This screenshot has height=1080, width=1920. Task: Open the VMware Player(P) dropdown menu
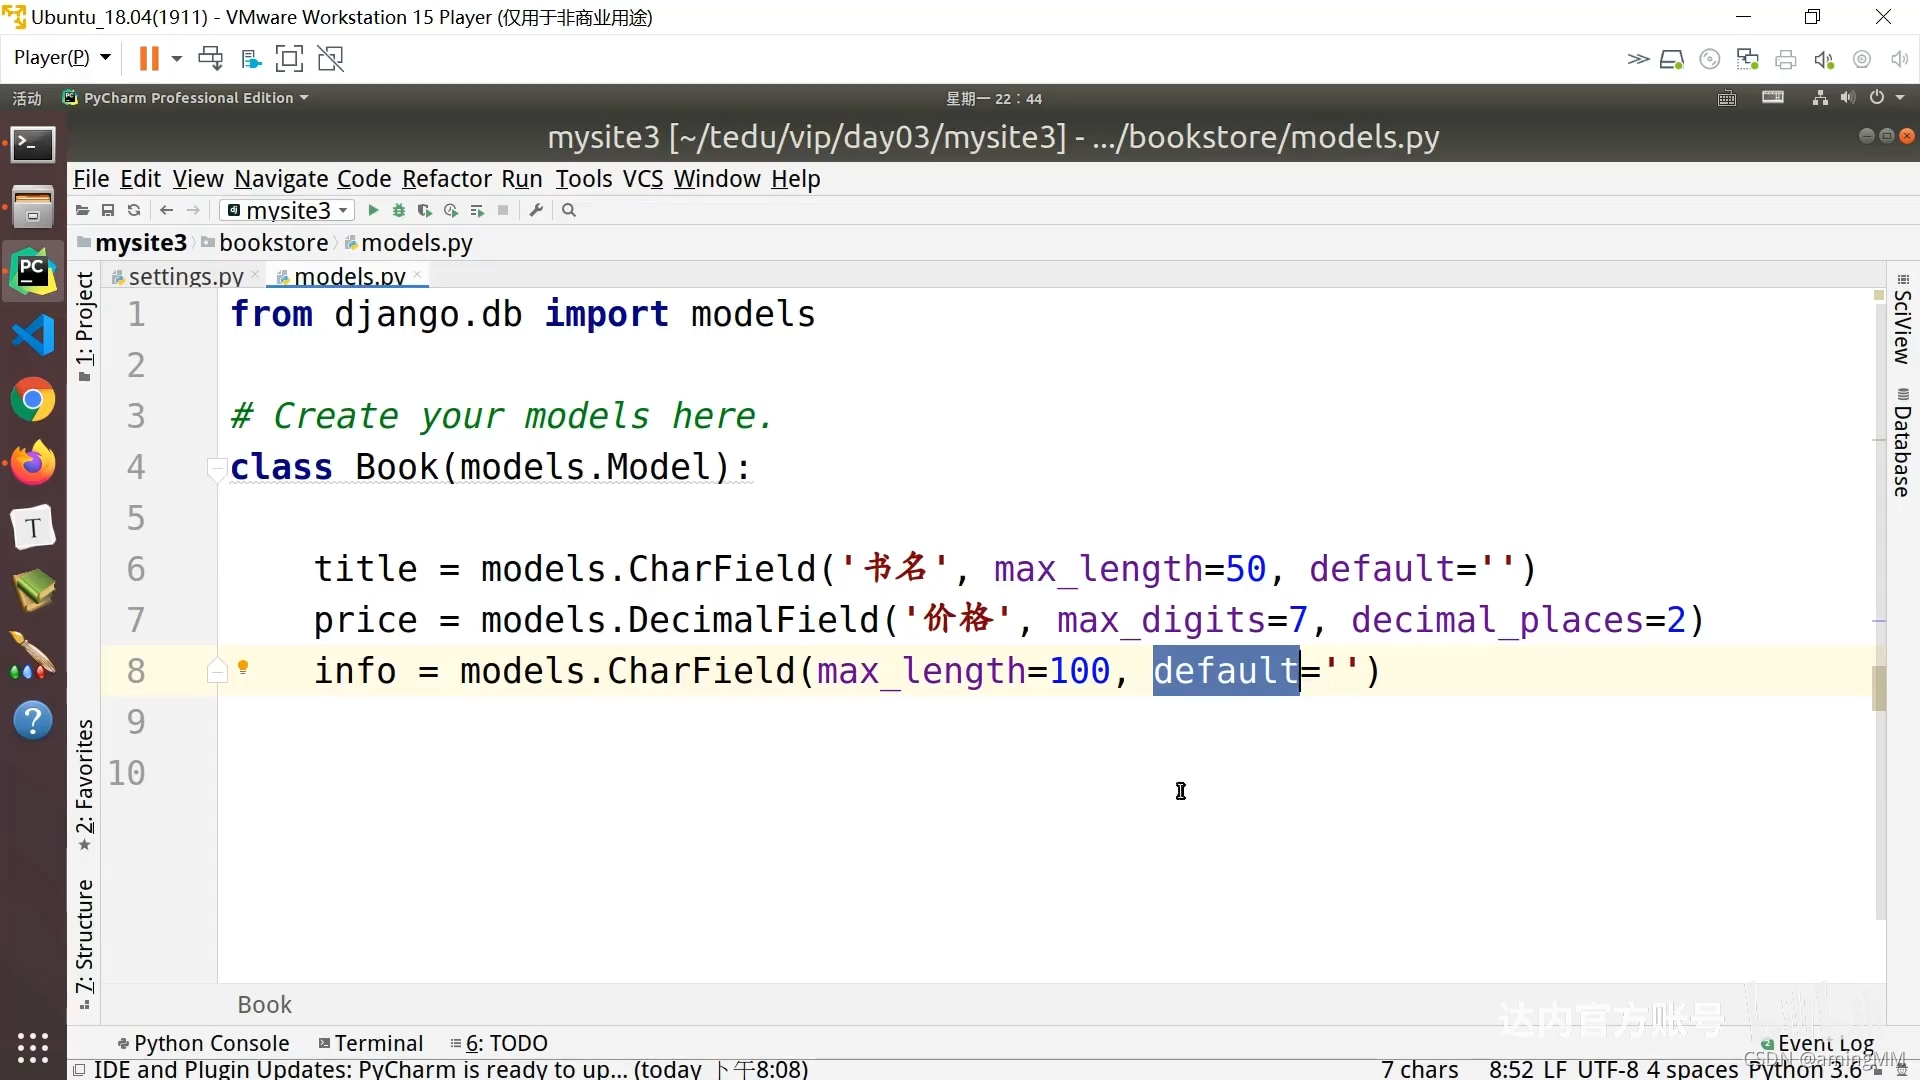(x=62, y=58)
